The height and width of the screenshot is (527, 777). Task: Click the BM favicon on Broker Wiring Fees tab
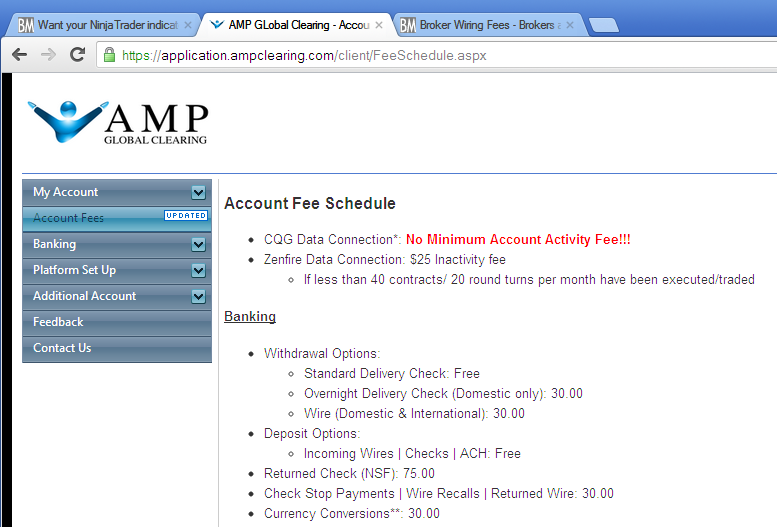[408, 25]
